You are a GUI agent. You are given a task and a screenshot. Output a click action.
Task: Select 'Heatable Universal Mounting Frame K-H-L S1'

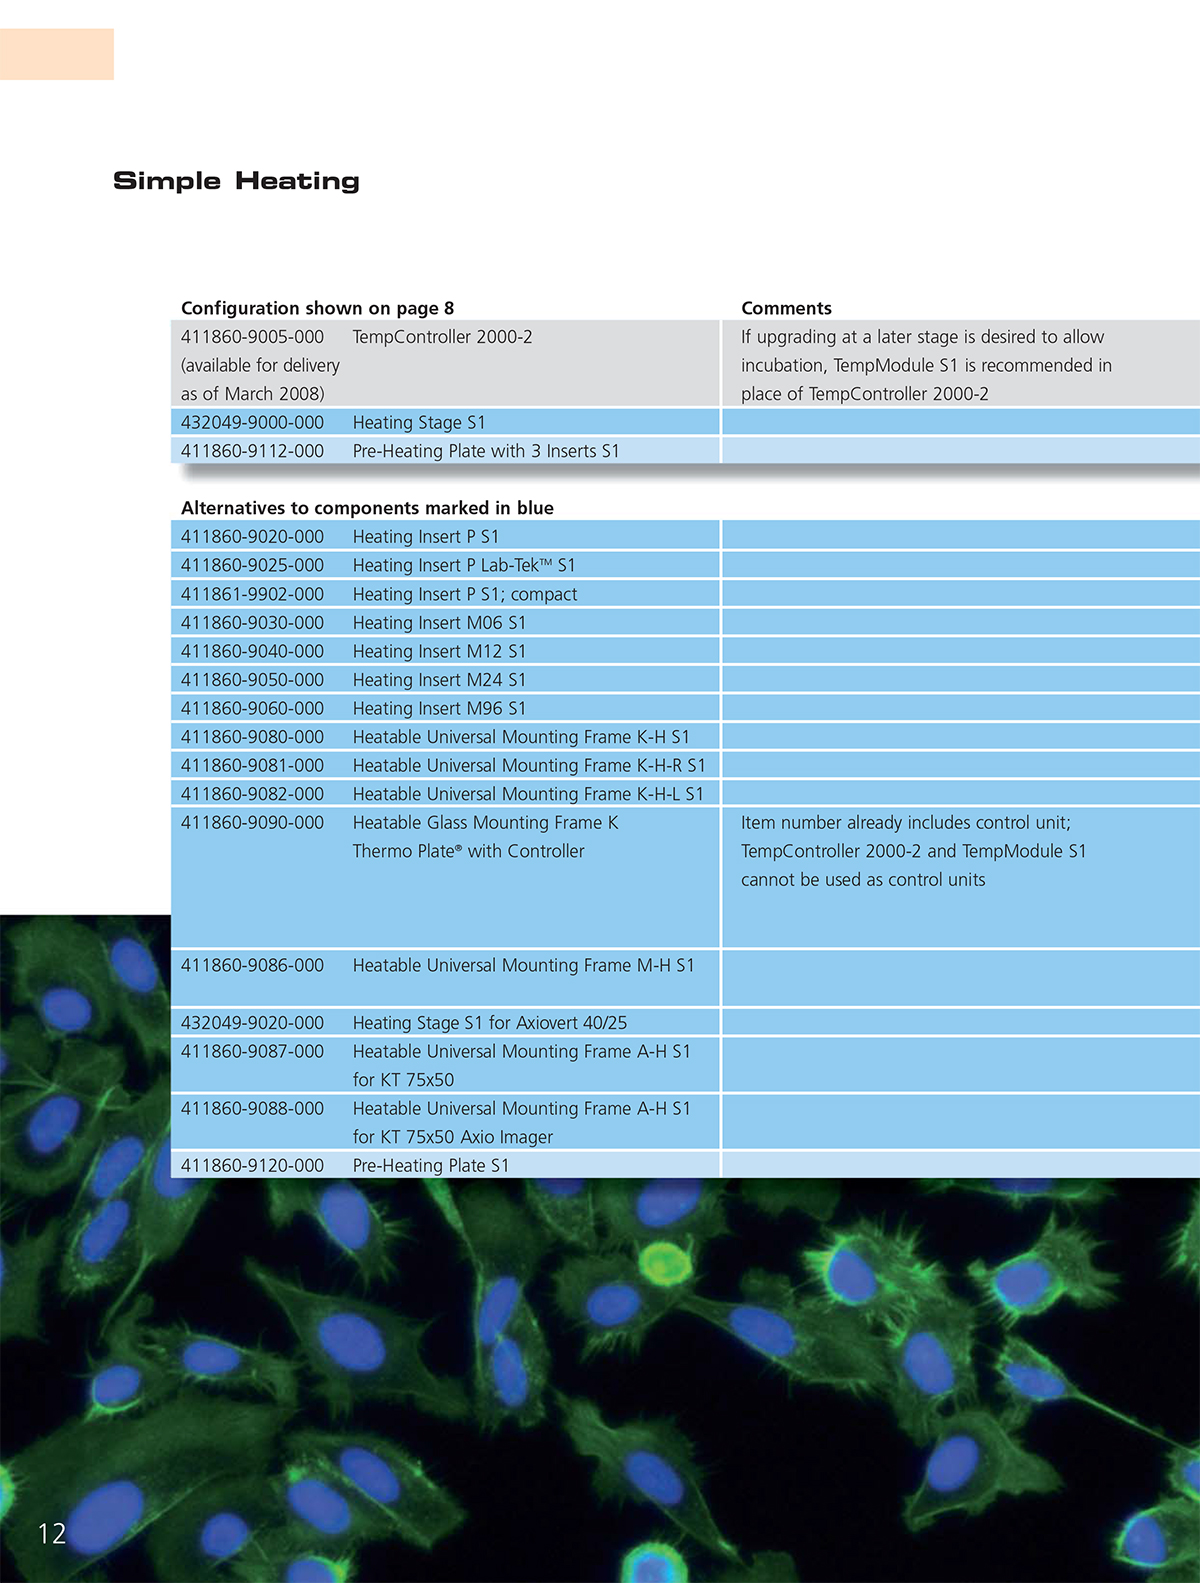coord(528,794)
